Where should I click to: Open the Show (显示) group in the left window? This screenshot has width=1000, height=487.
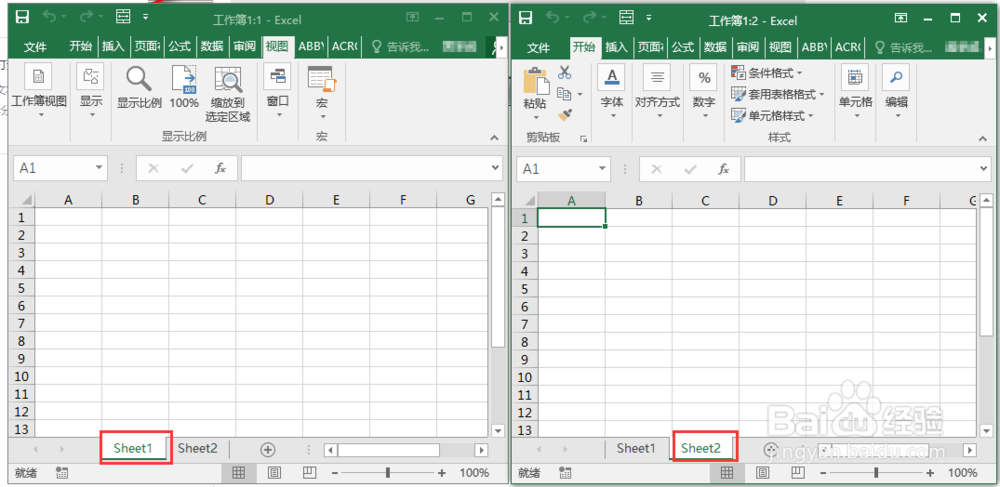click(x=91, y=90)
